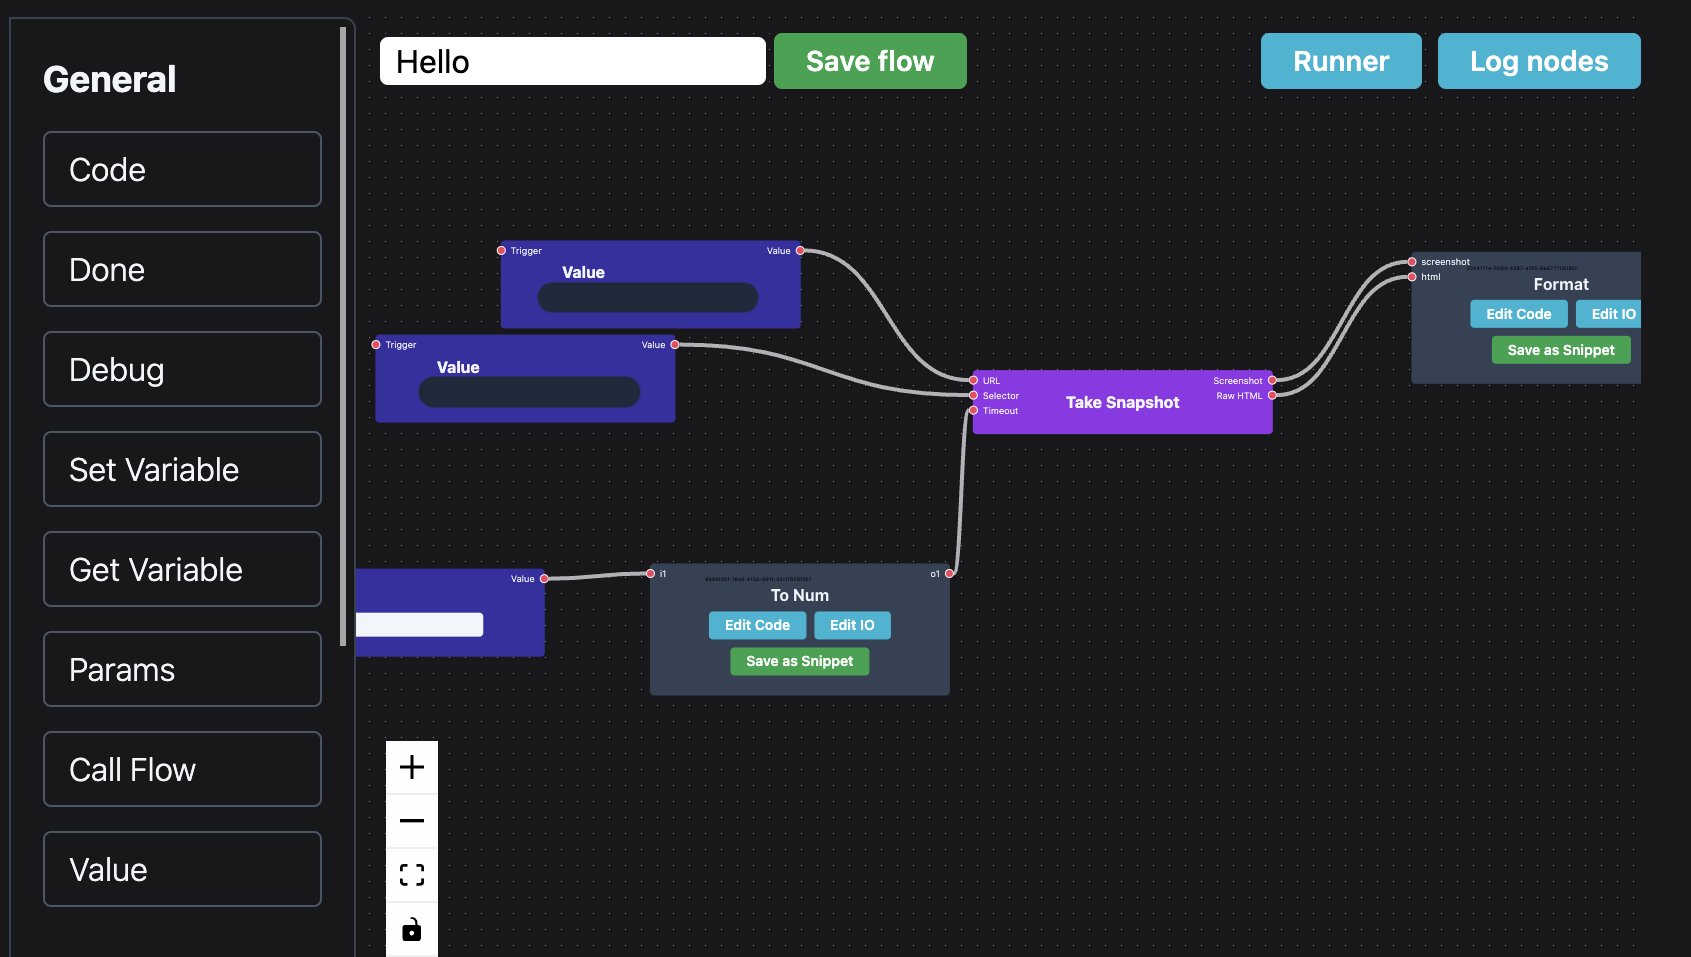Click the Raw HTML output port
Screen dimensions: 1691x957
pyautogui.click(x=1272, y=395)
